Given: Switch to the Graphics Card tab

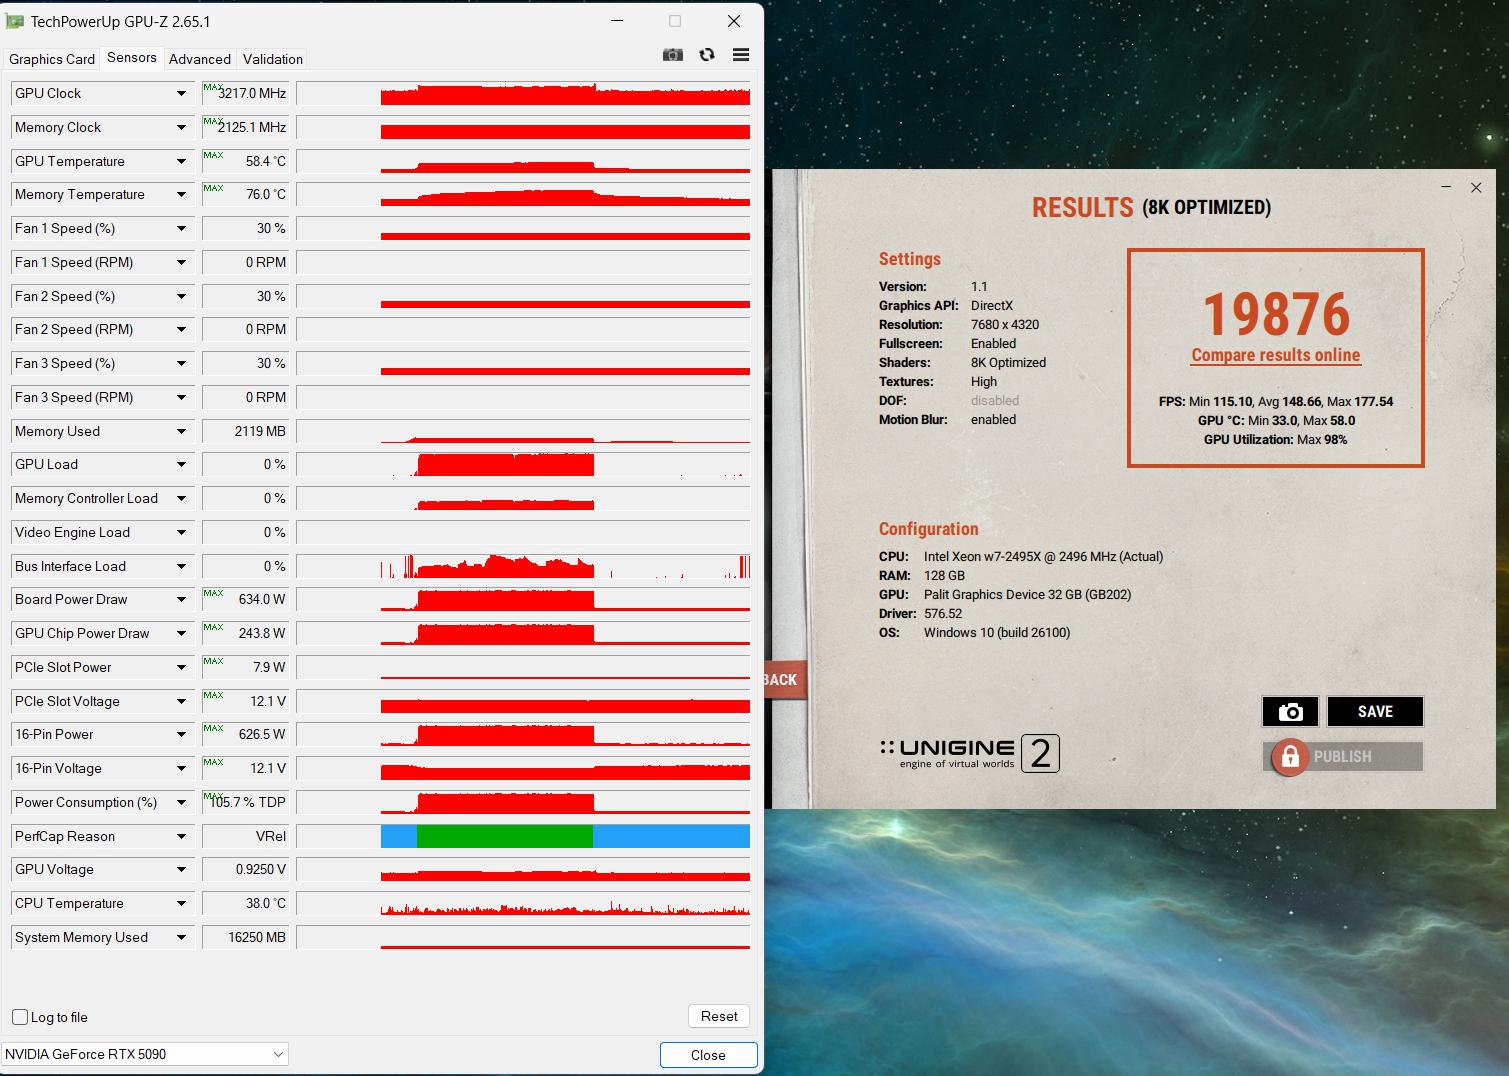Looking at the screenshot, I should [x=52, y=59].
